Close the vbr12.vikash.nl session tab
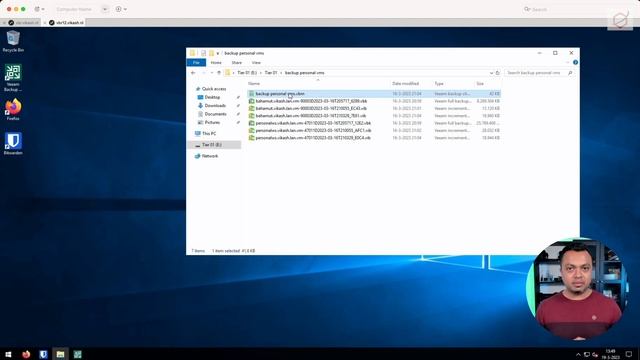This screenshot has height=360, width=640. click(45, 22)
